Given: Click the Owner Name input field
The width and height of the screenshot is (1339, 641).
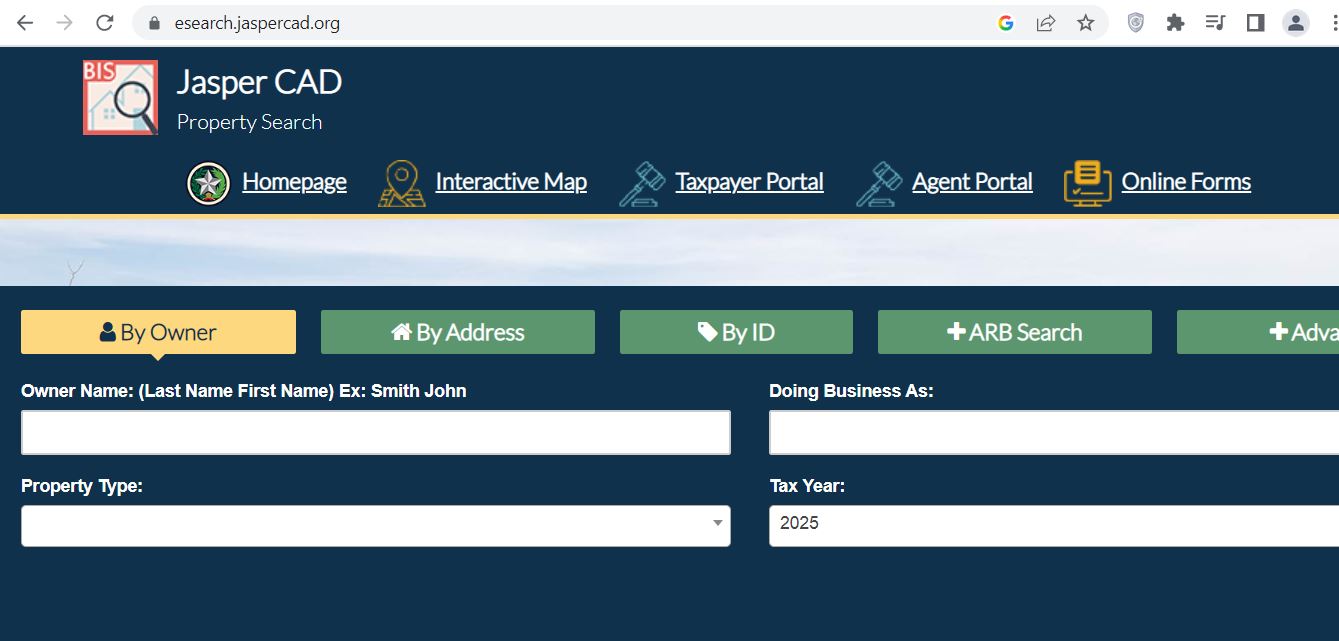Looking at the screenshot, I should tap(376, 432).
